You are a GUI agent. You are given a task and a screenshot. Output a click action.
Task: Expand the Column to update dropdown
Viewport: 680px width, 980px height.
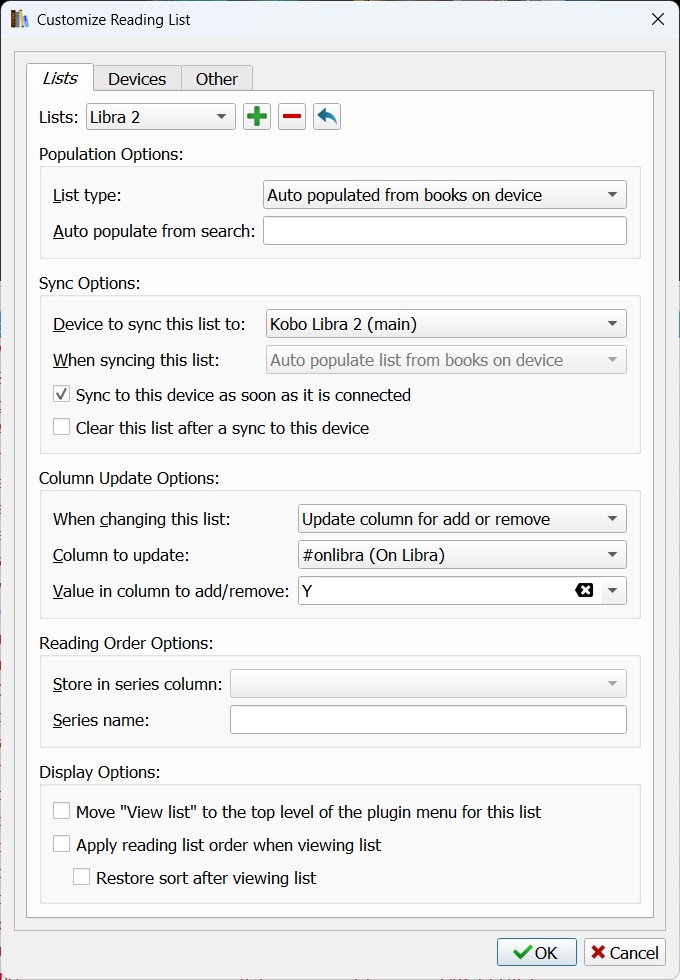pyautogui.click(x=462, y=555)
